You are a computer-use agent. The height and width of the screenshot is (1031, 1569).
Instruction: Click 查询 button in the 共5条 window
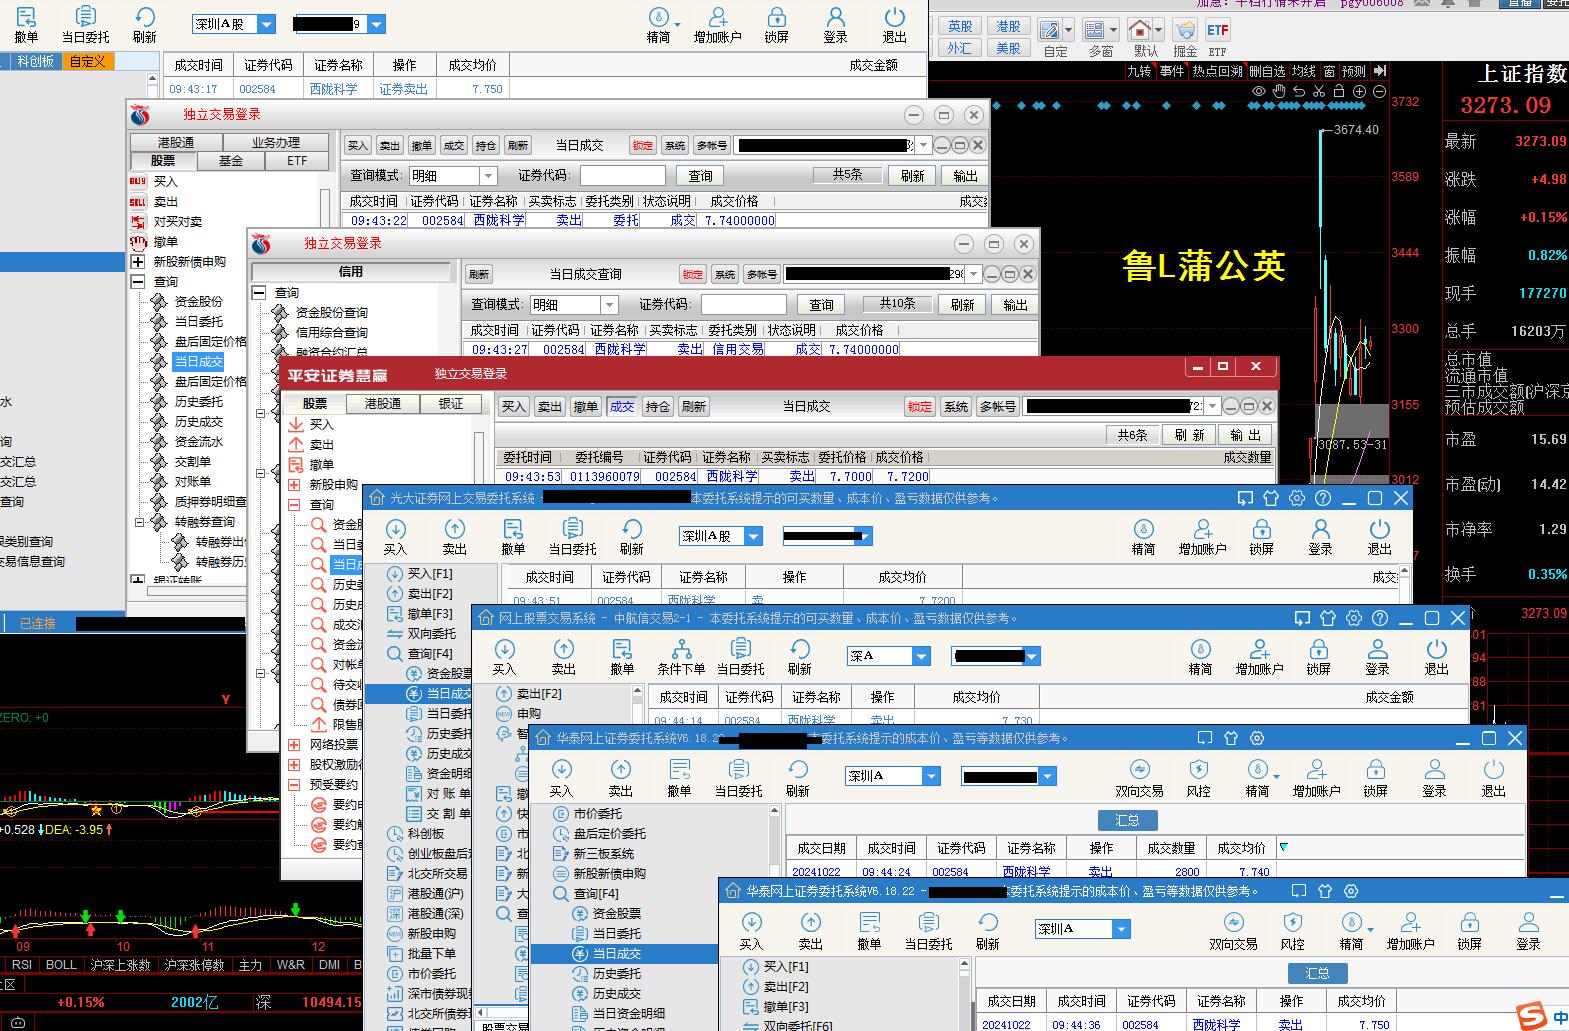tap(700, 176)
